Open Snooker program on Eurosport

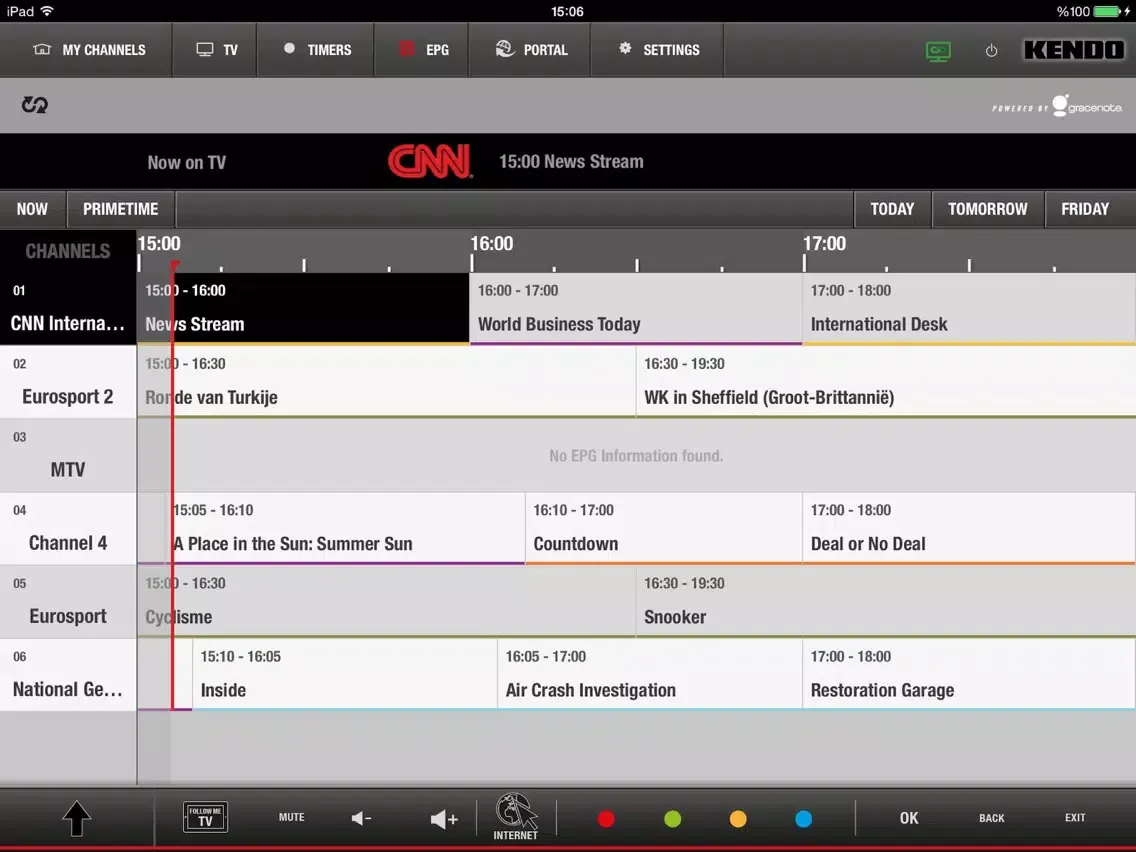click(x=886, y=601)
